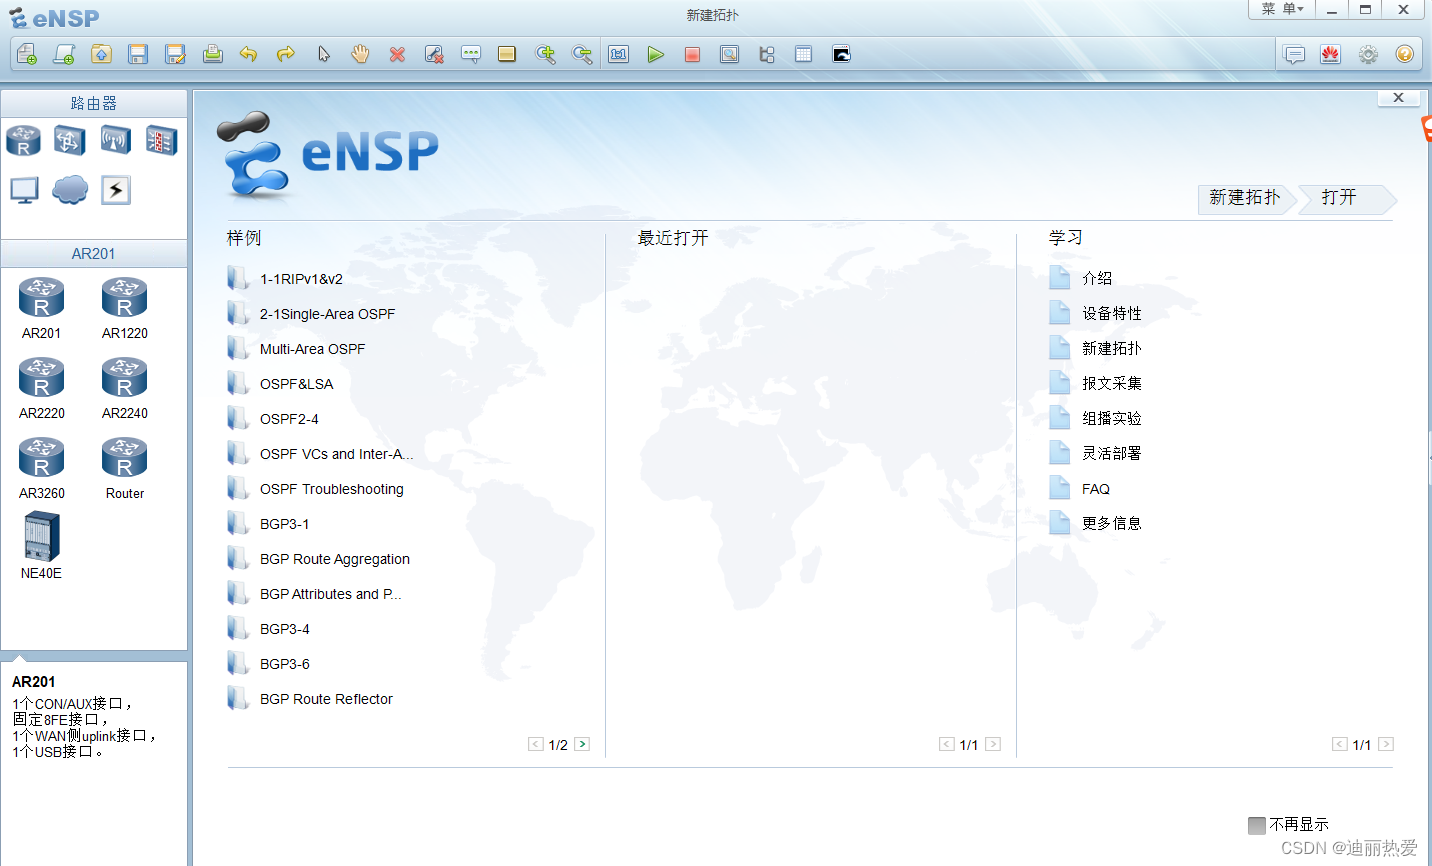
Task: Click the New Test Paper toolbar icon
Action: tap(64, 54)
